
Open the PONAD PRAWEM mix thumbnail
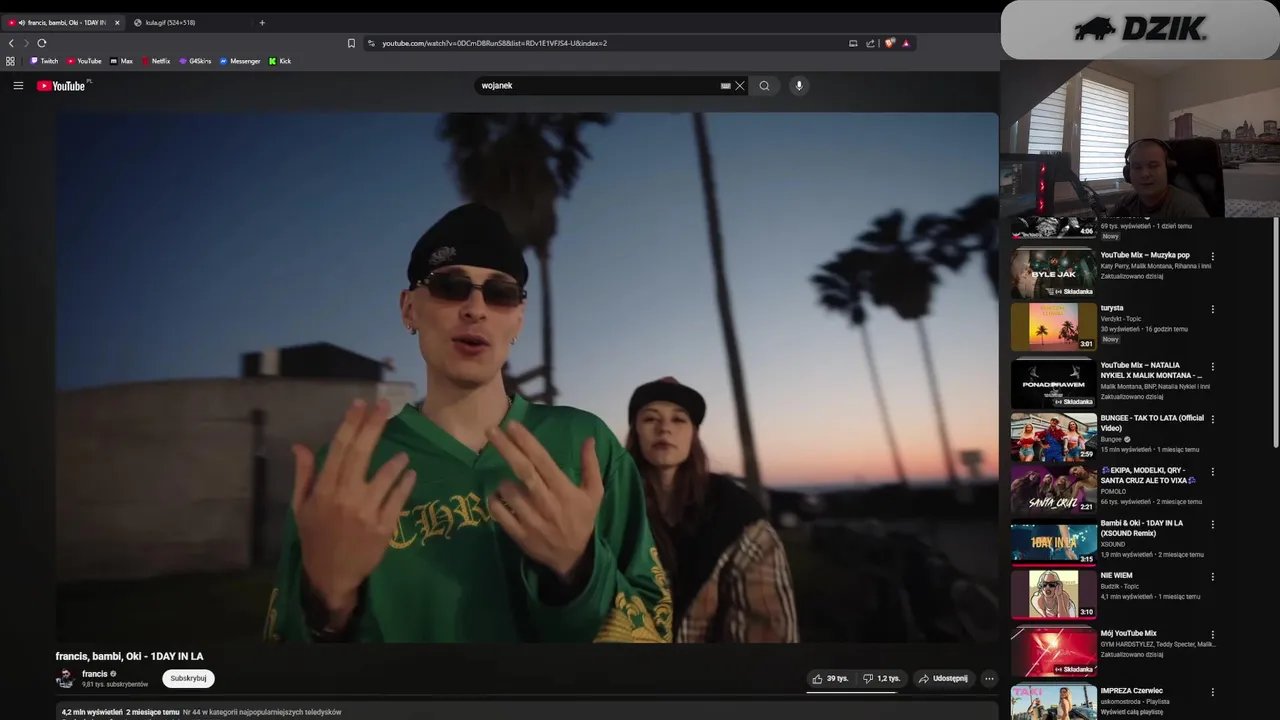click(x=1054, y=383)
